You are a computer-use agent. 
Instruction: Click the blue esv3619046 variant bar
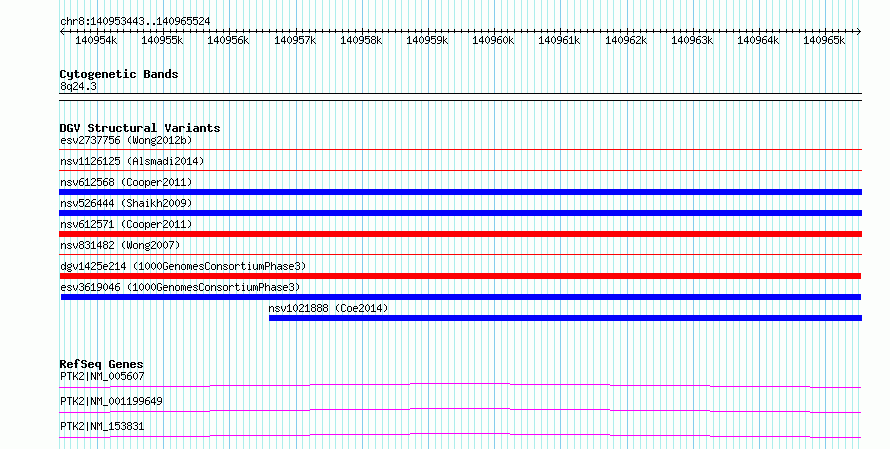tap(461, 297)
